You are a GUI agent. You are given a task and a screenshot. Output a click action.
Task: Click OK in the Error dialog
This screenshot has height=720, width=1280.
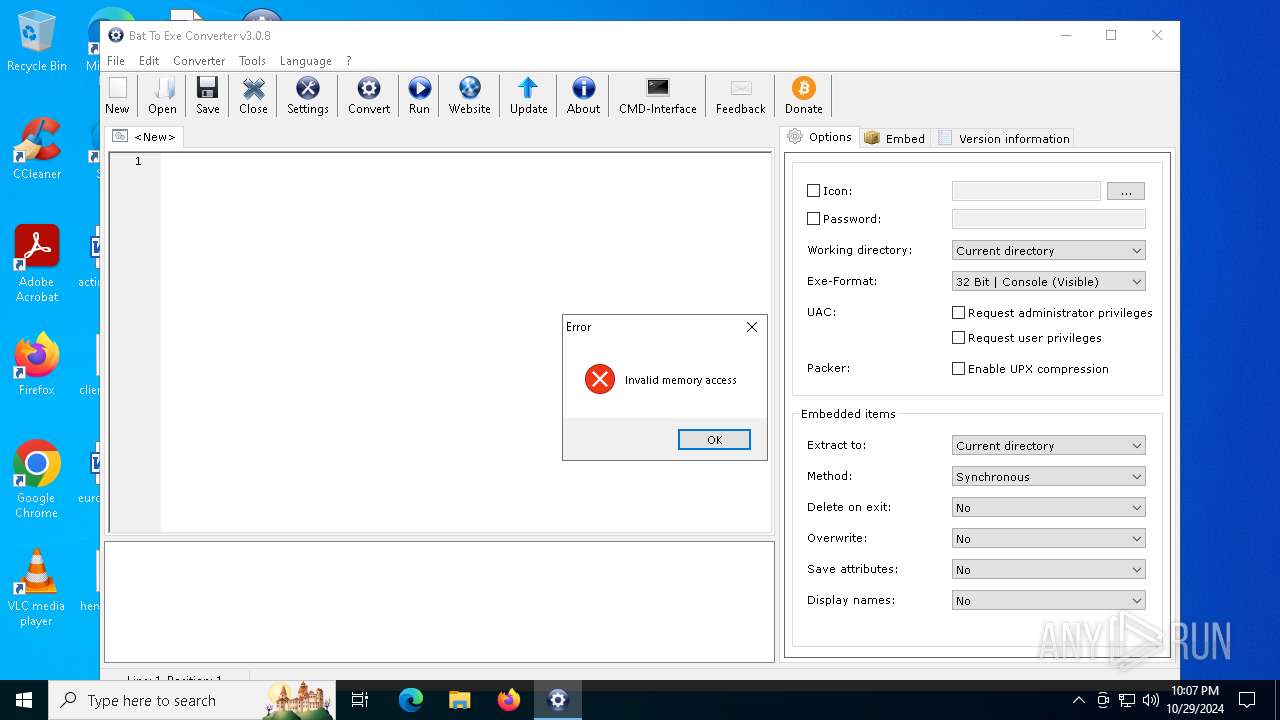(x=714, y=440)
